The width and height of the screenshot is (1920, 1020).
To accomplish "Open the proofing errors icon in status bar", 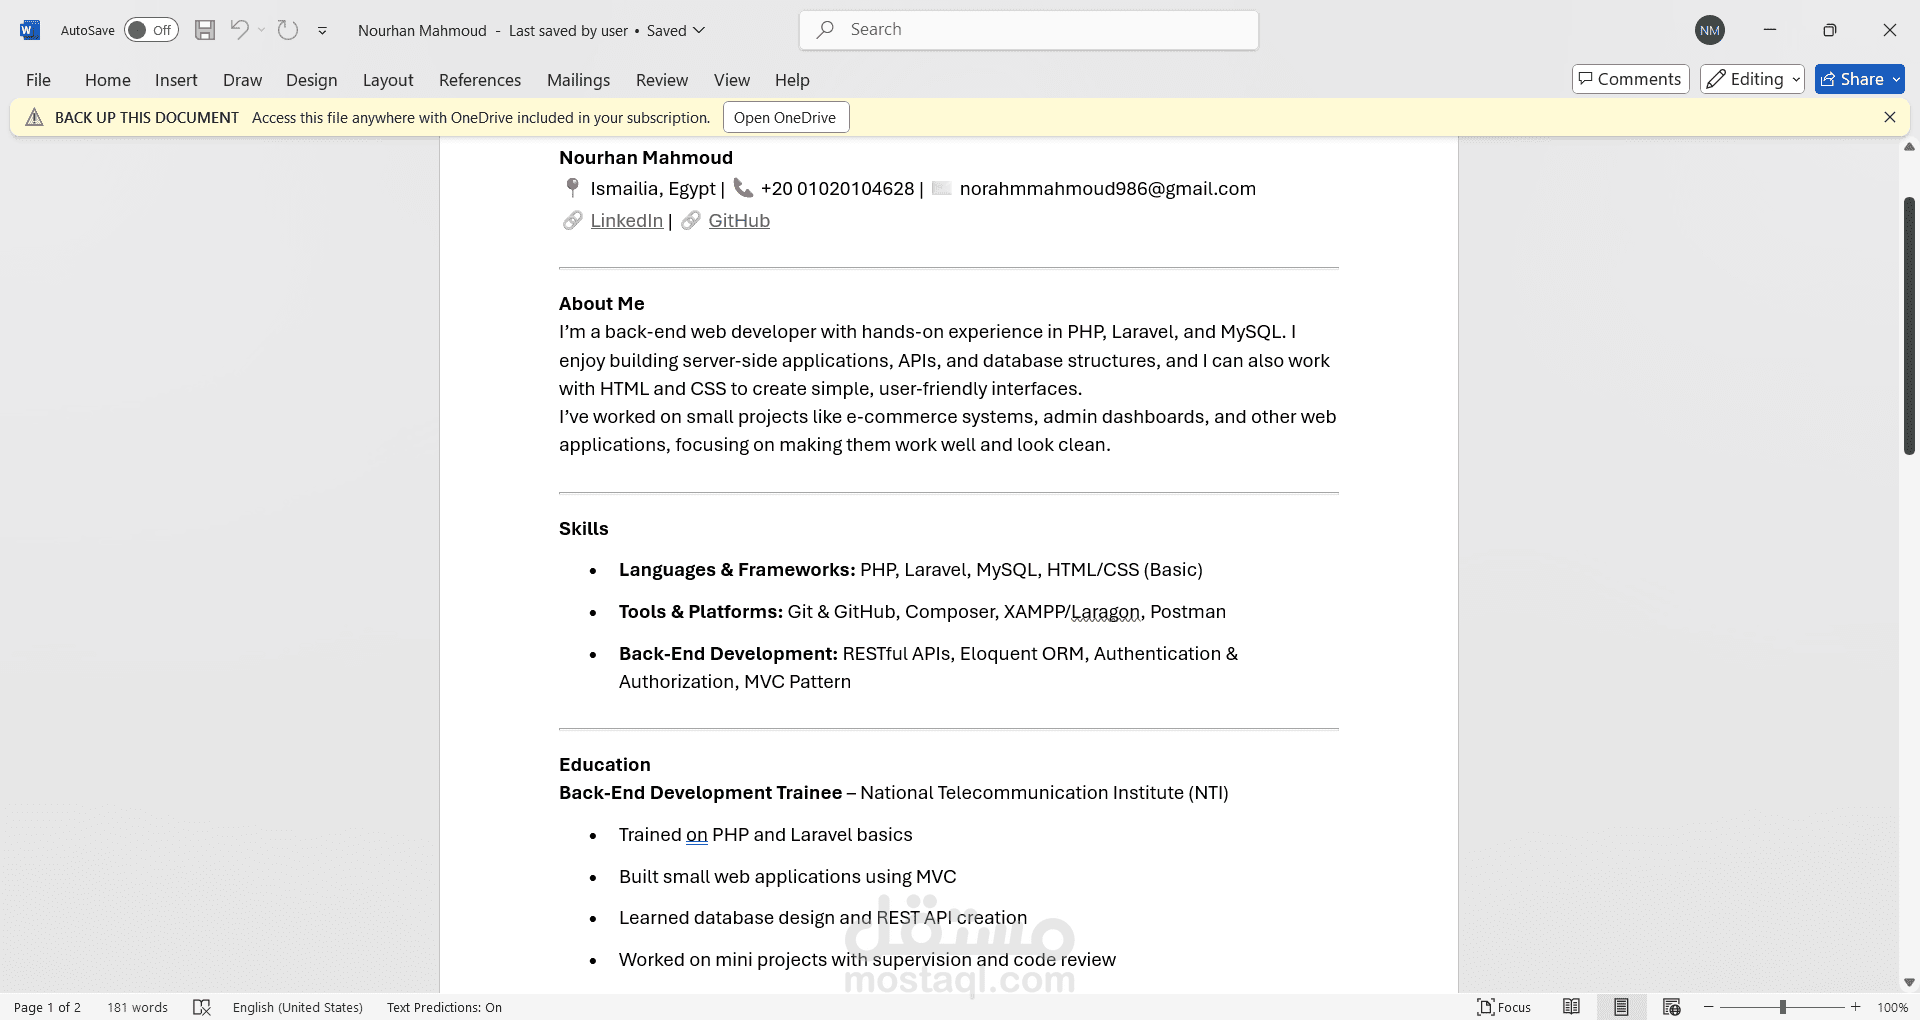I will pos(202,1007).
